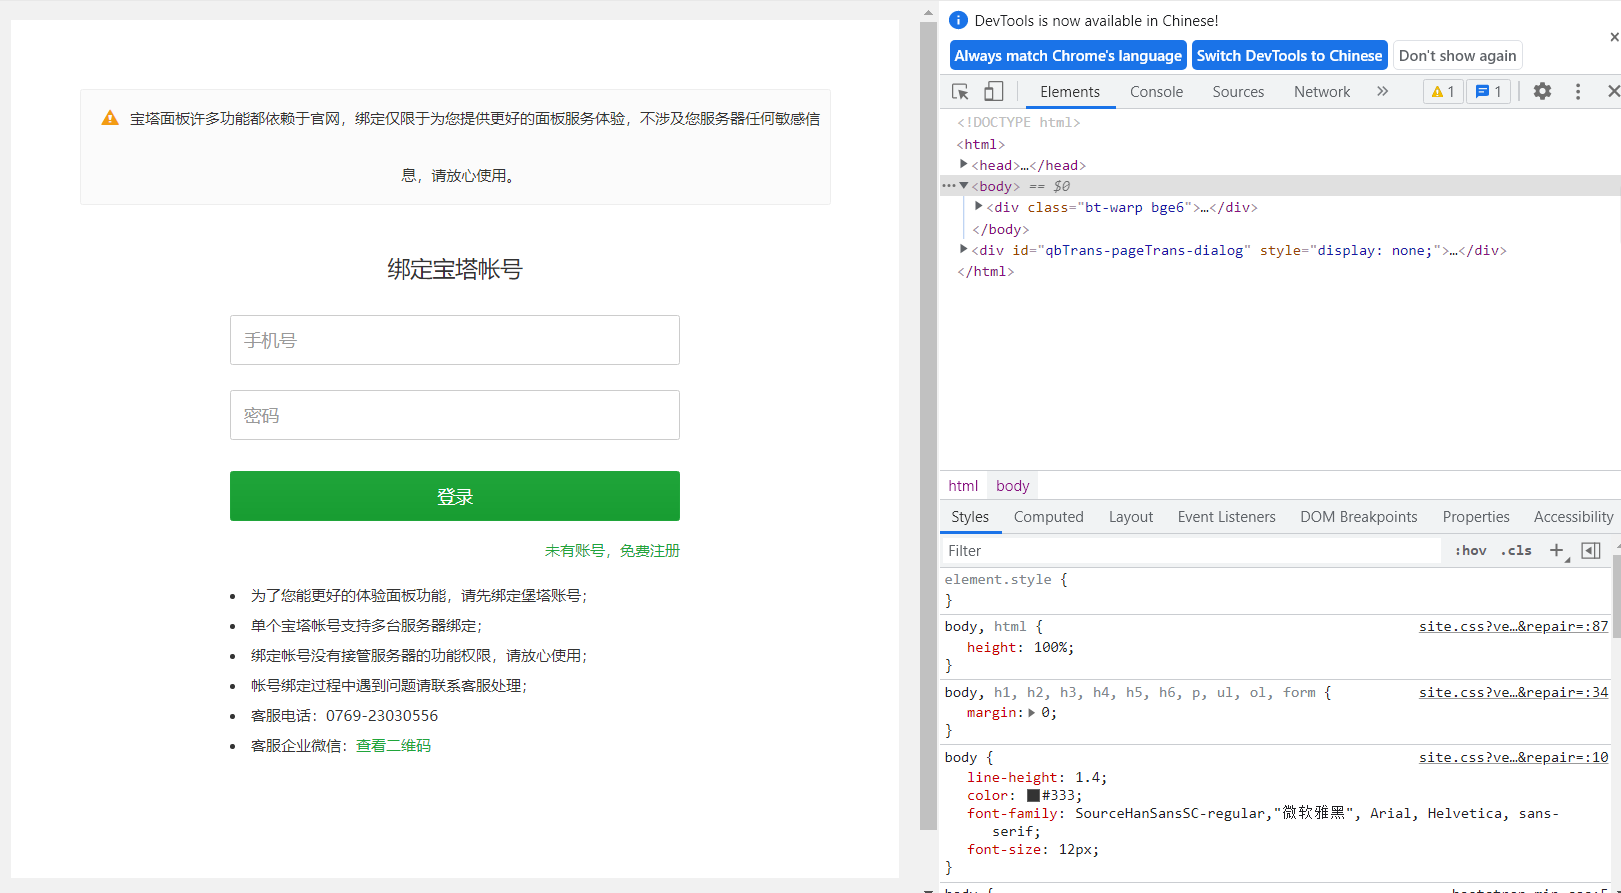Open the DevTools three-dot menu
The height and width of the screenshot is (893, 1621).
click(x=1578, y=91)
